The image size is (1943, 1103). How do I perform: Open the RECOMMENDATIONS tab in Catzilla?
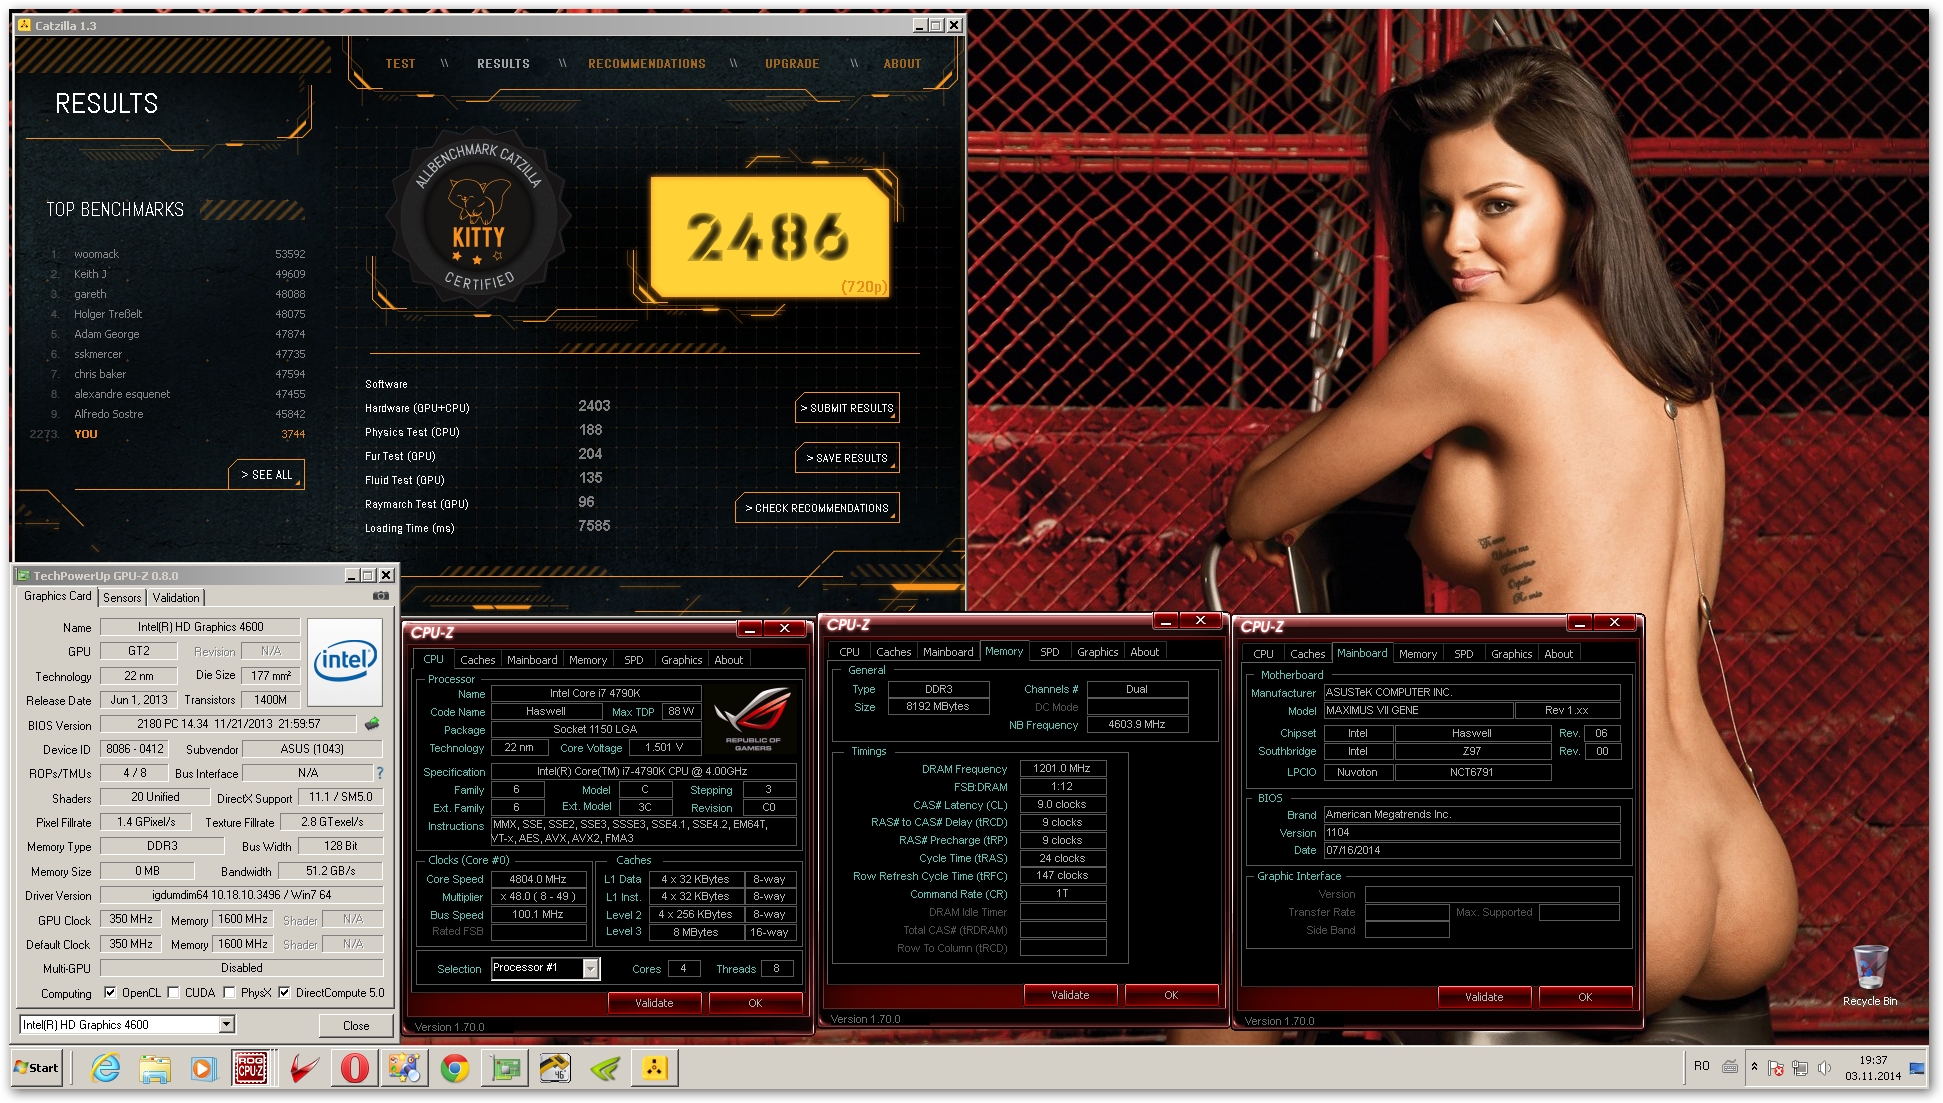pos(647,64)
